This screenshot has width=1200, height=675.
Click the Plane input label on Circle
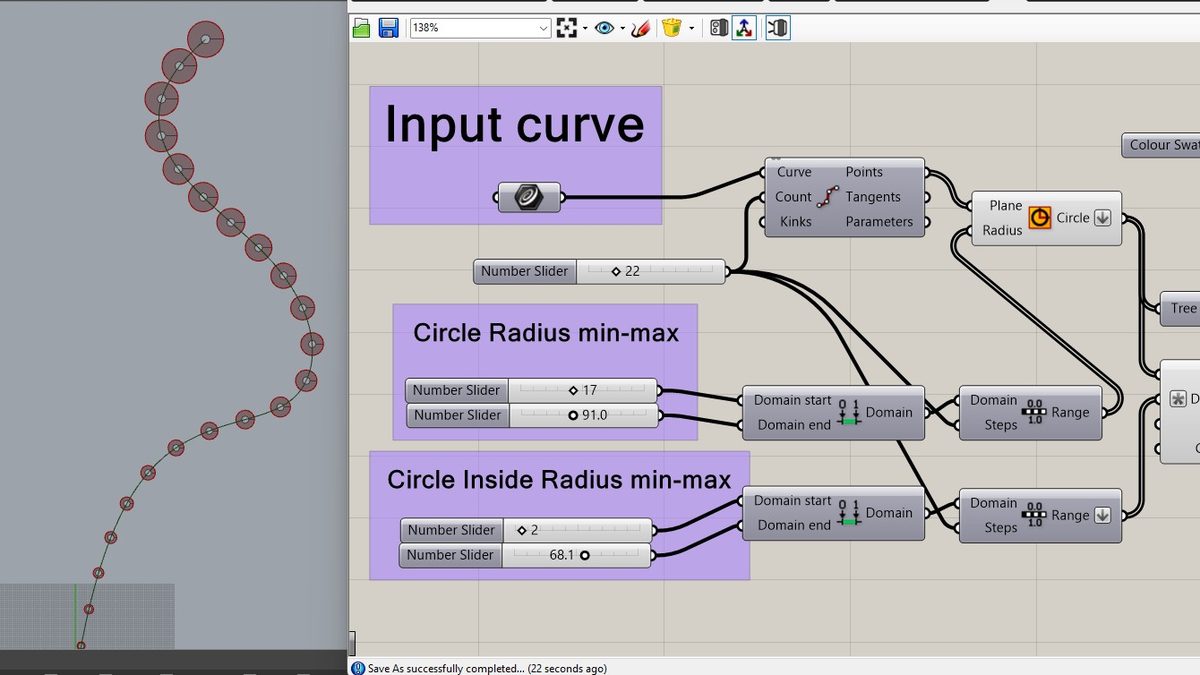point(1005,205)
